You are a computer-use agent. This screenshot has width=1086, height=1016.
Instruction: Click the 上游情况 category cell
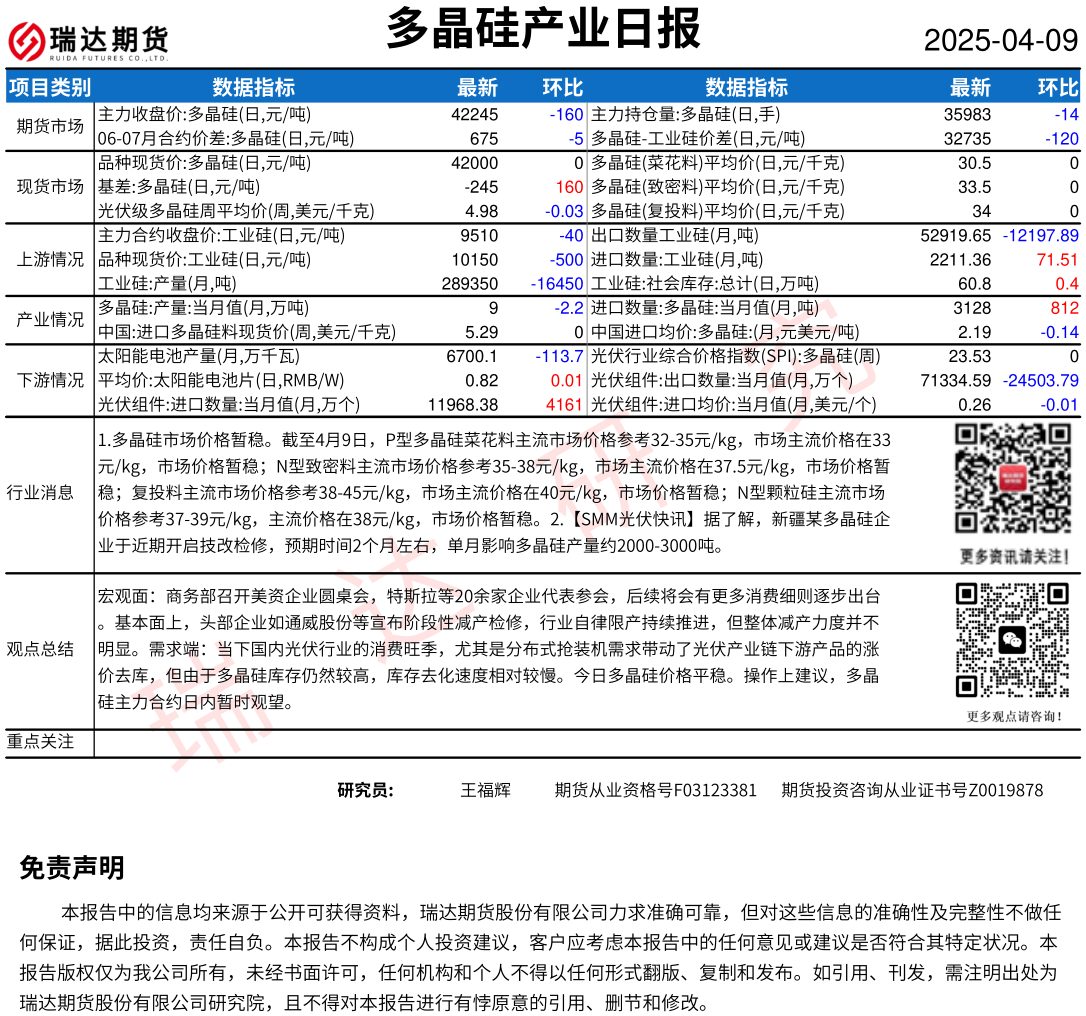point(50,259)
